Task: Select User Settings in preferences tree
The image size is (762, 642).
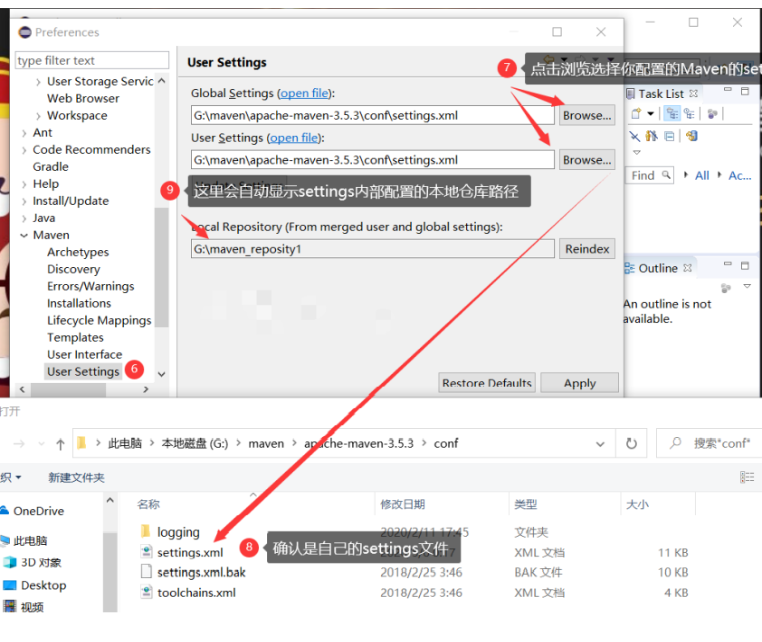Action: [83, 372]
